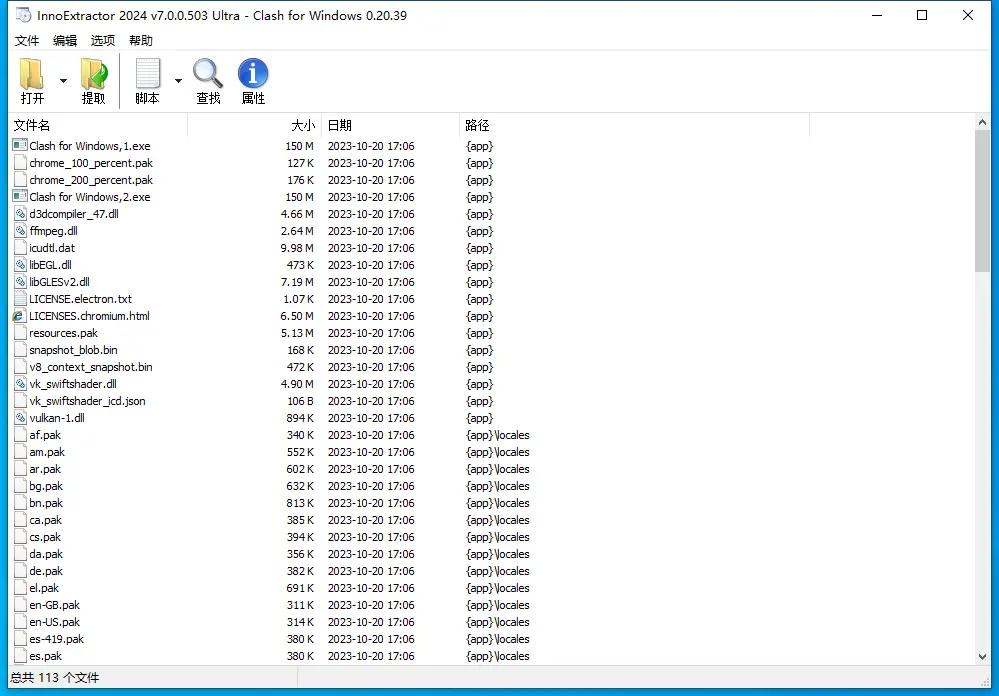Select the el.pak file name
This screenshot has width=999, height=696.
point(44,588)
